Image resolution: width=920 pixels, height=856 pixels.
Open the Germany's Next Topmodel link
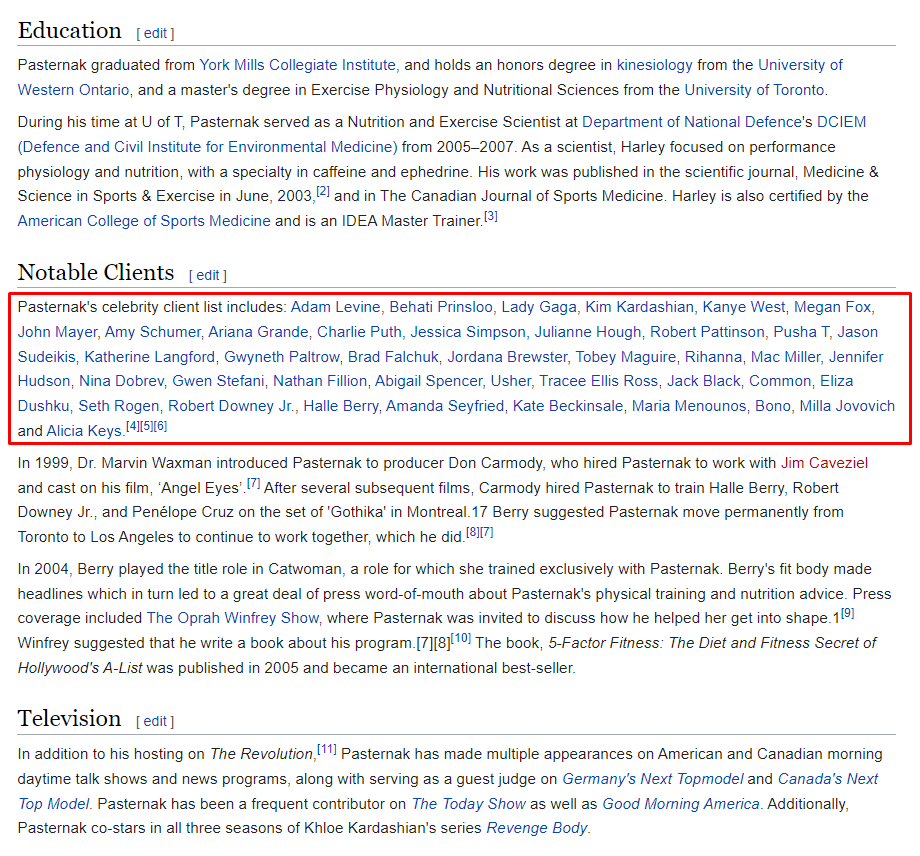point(653,779)
